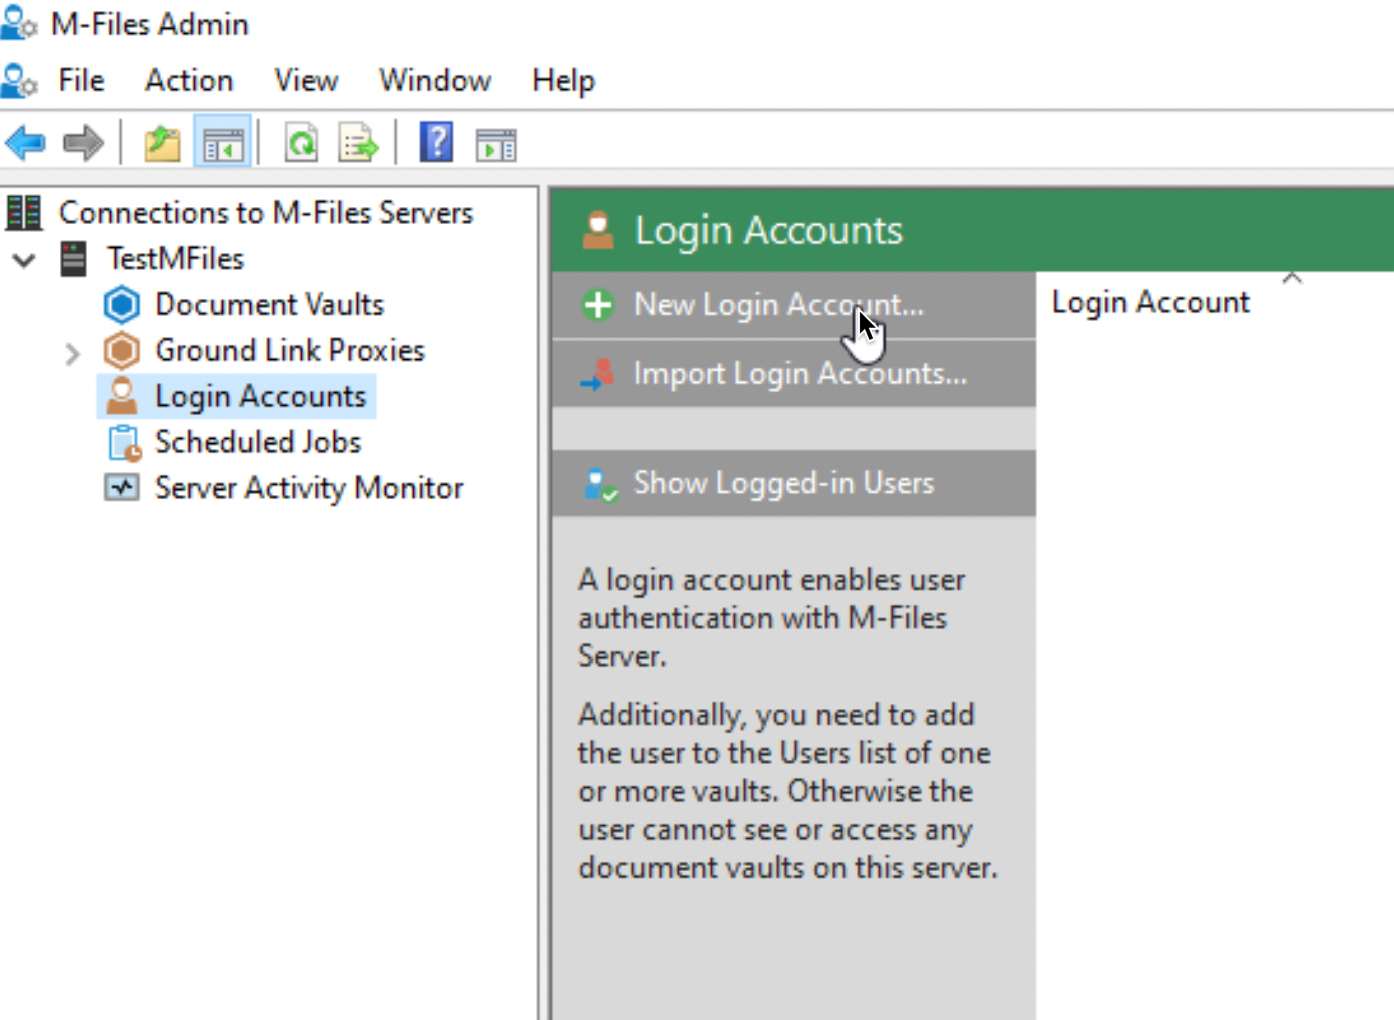Click the Show Logged-in Users icon

point(601,485)
